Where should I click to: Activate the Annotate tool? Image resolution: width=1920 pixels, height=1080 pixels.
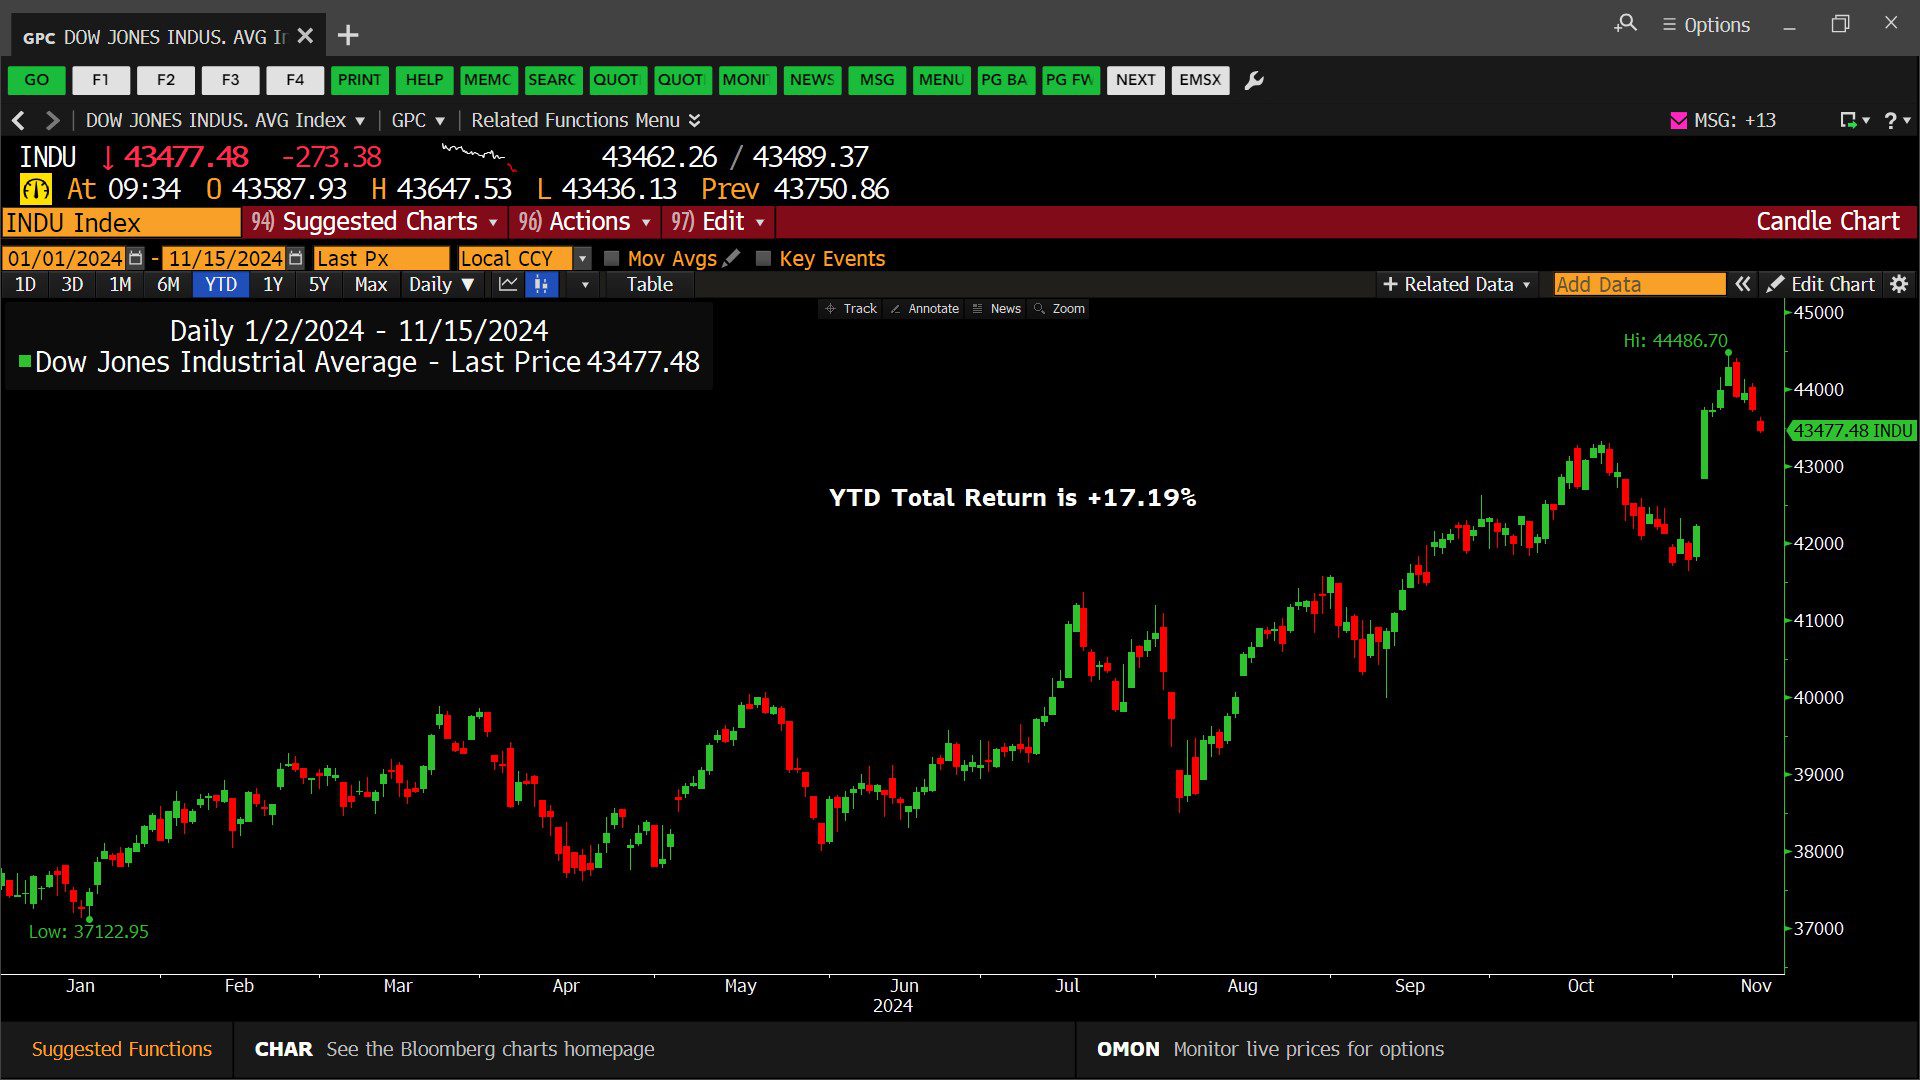coord(924,308)
